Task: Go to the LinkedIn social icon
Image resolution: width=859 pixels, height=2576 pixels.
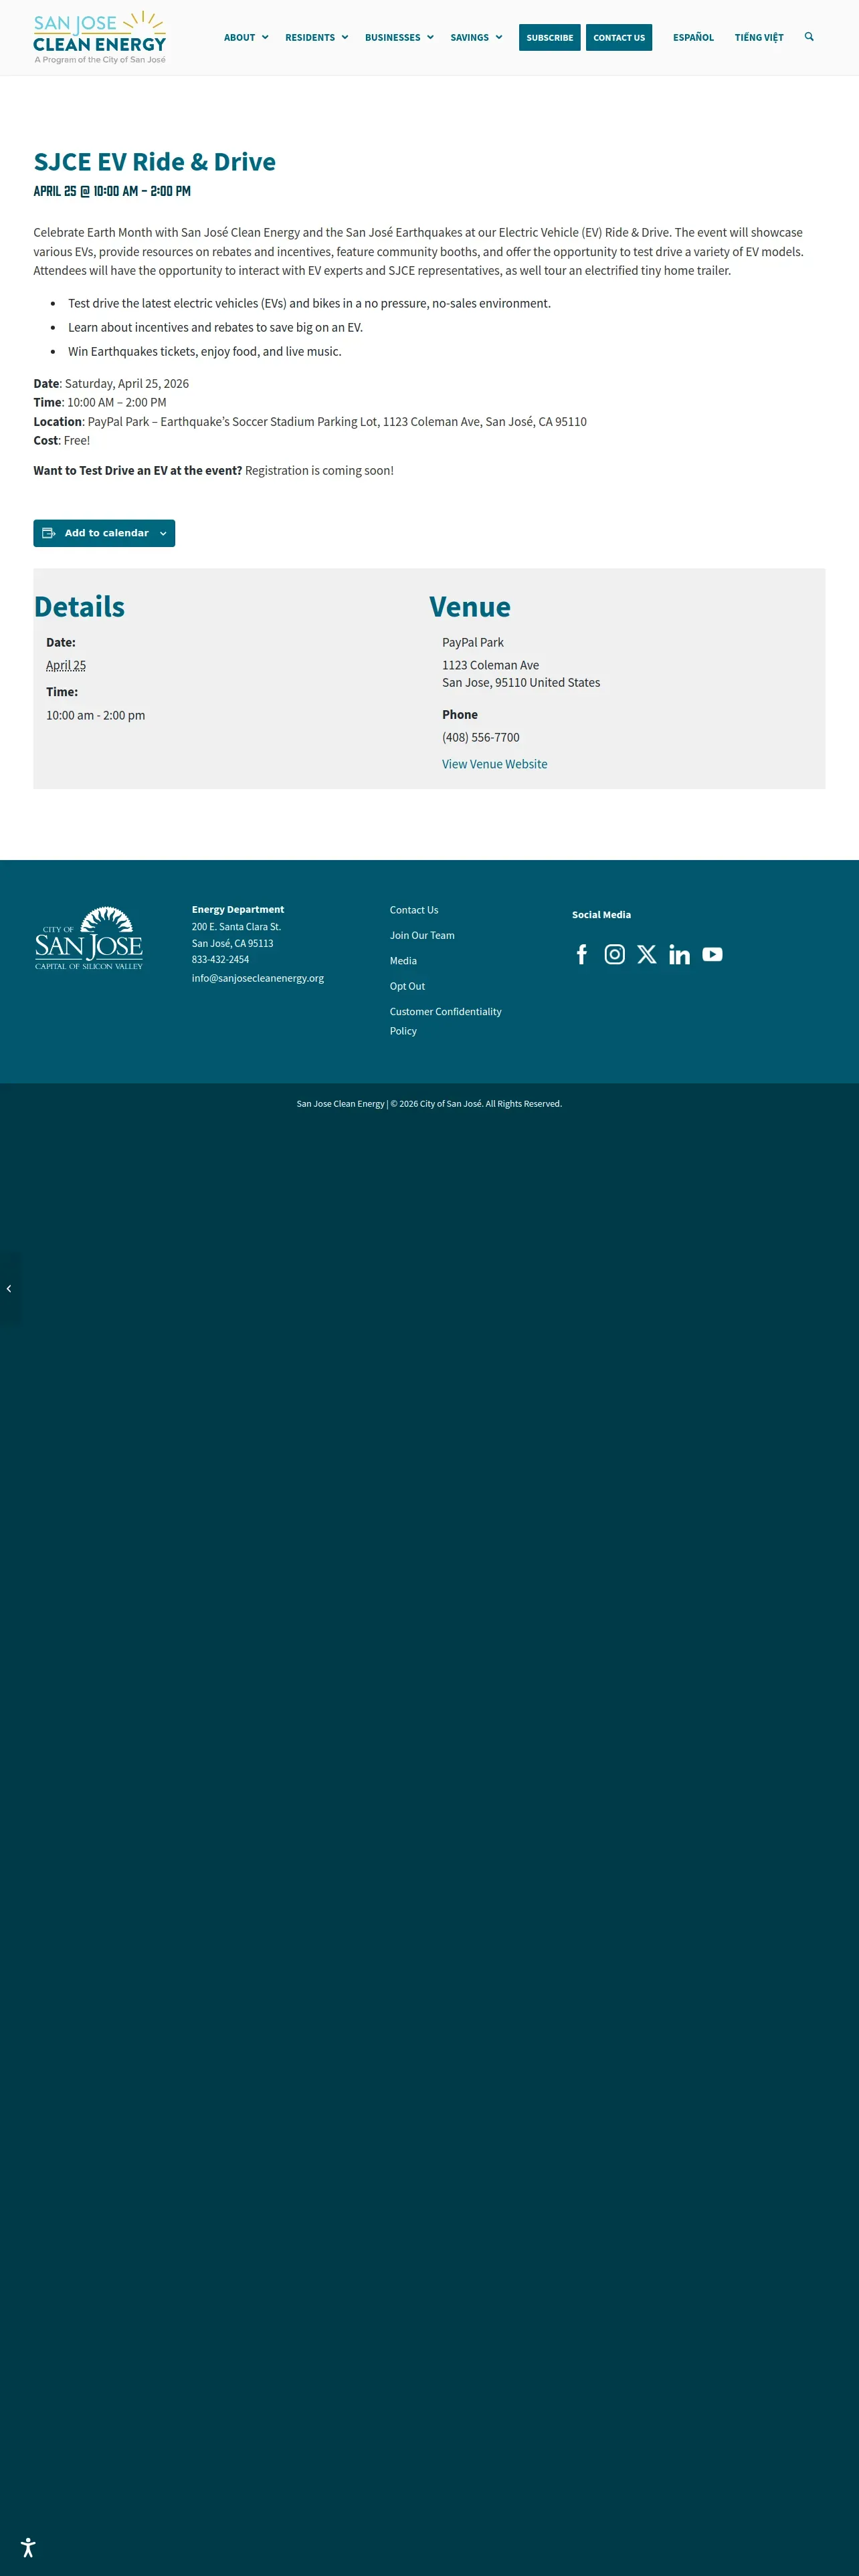Action: click(680, 954)
